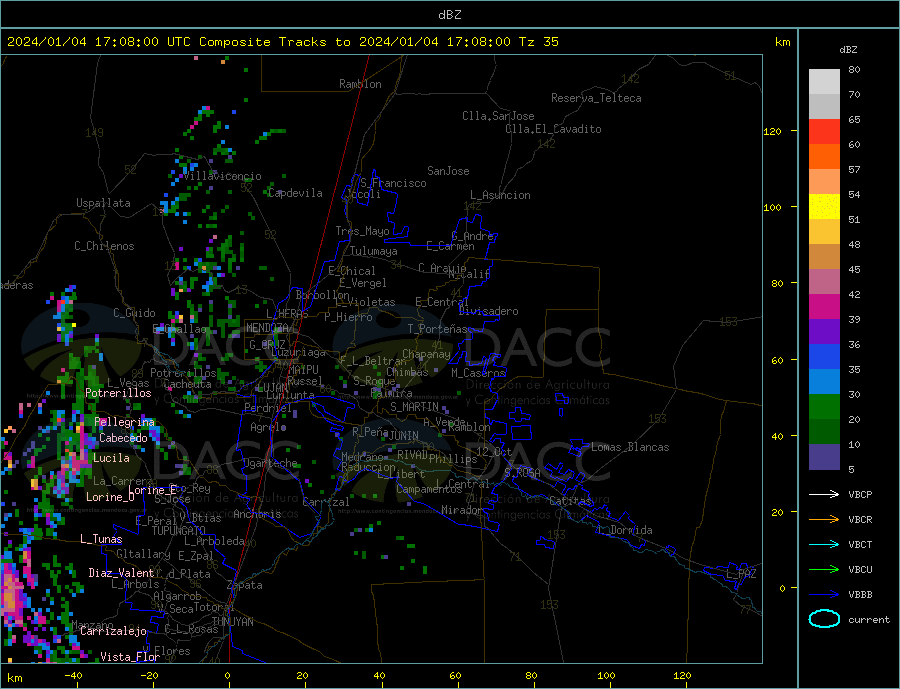Click the 'Lomas_Blancas' map label
This screenshot has width=900, height=689.
click(630, 447)
